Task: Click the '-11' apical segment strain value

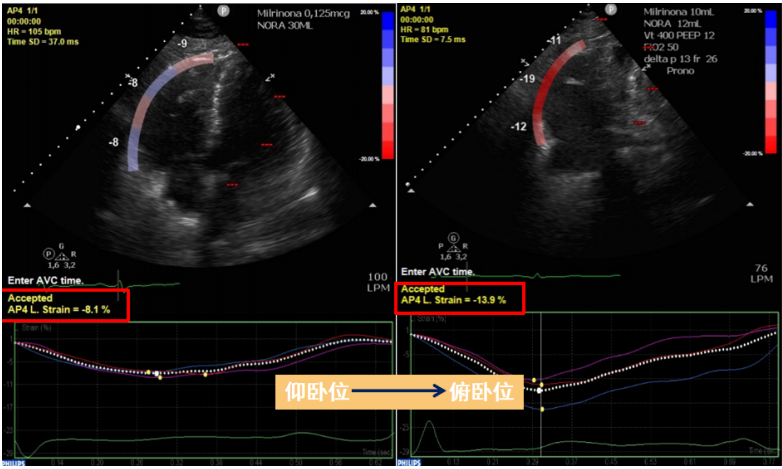Action: (x=554, y=40)
